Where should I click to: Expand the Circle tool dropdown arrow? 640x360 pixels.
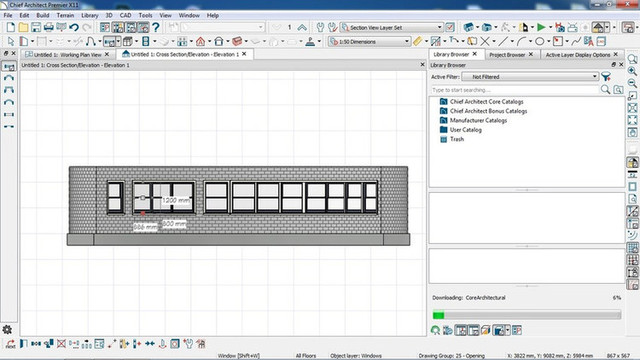point(548,41)
